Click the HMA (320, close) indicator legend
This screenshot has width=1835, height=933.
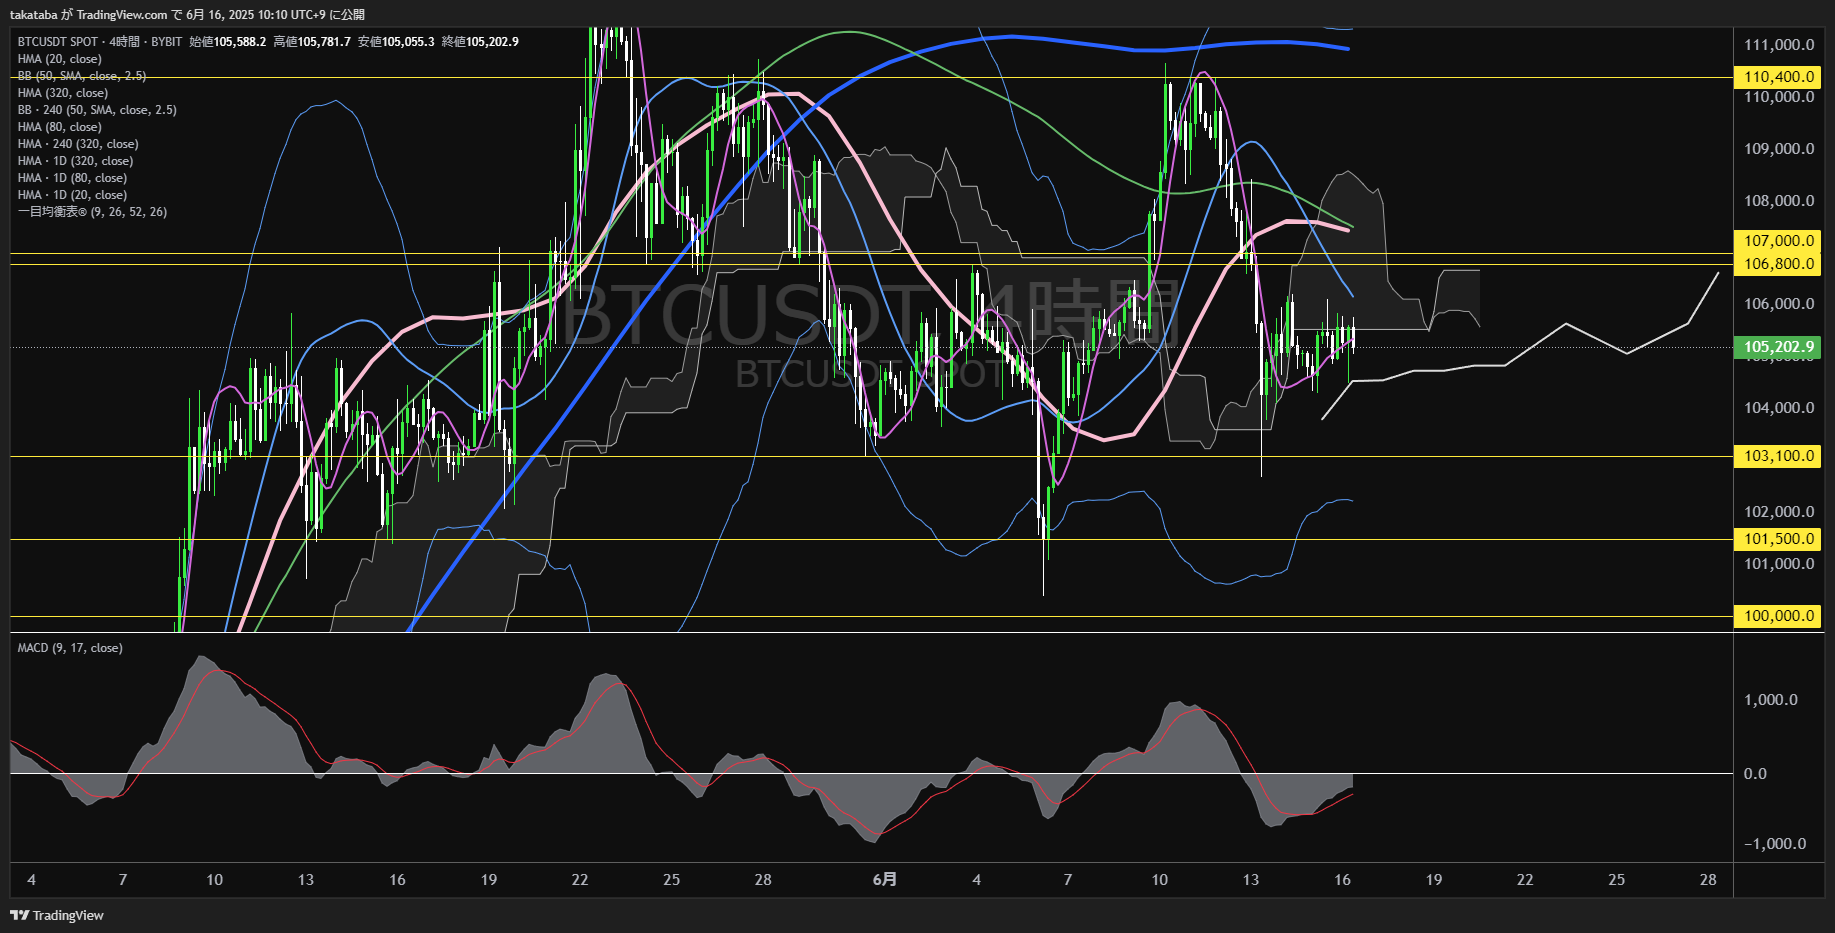click(62, 93)
